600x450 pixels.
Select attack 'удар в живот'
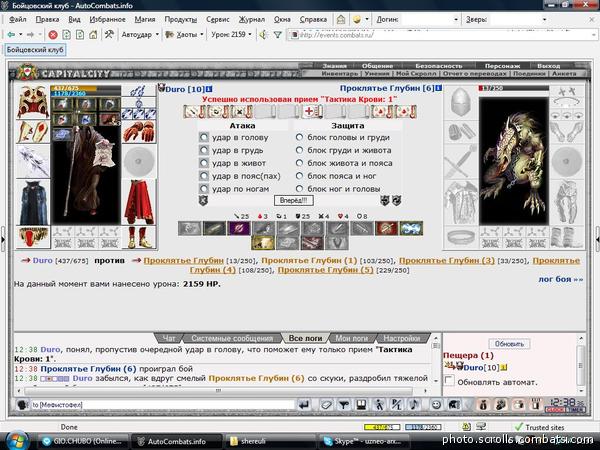click(204, 163)
